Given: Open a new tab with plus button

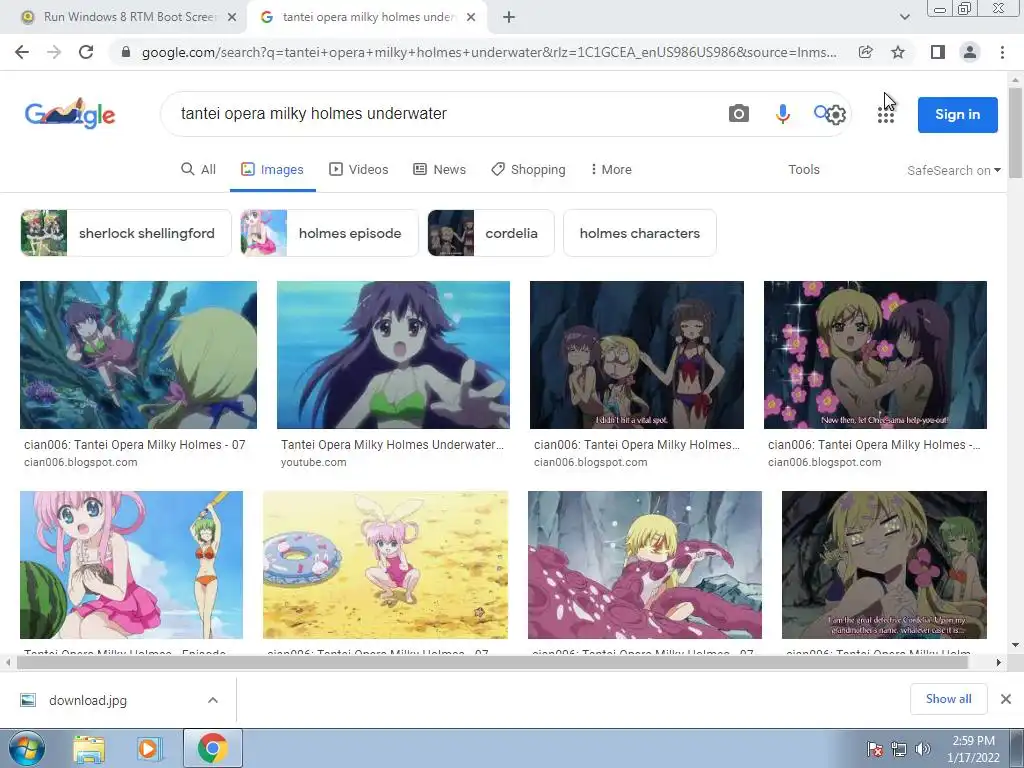Looking at the screenshot, I should coord(509,17).
